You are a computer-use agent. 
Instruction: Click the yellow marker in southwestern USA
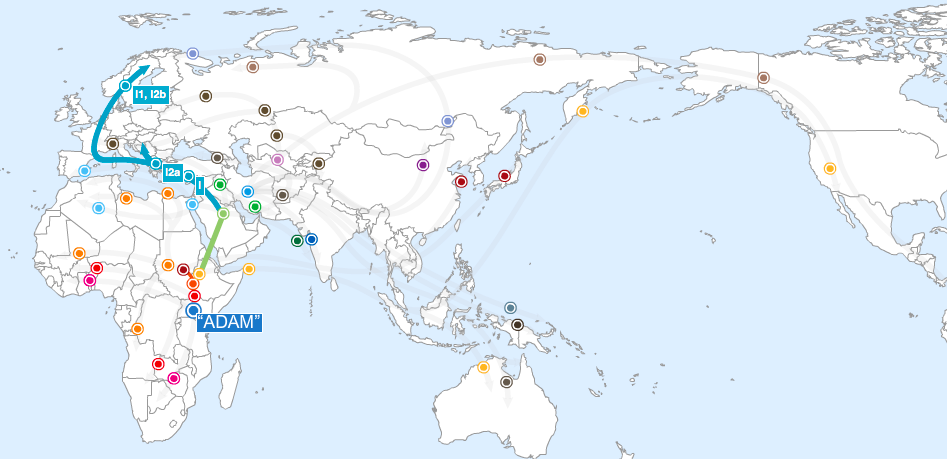830,169
